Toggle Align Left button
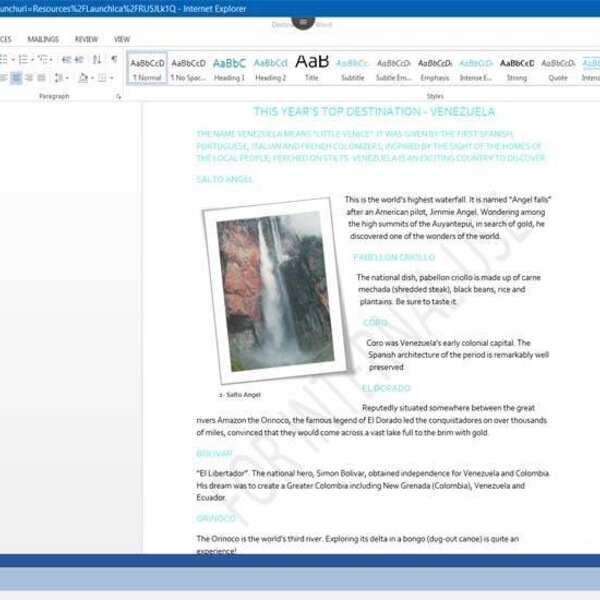 click(x=3, y=78)
